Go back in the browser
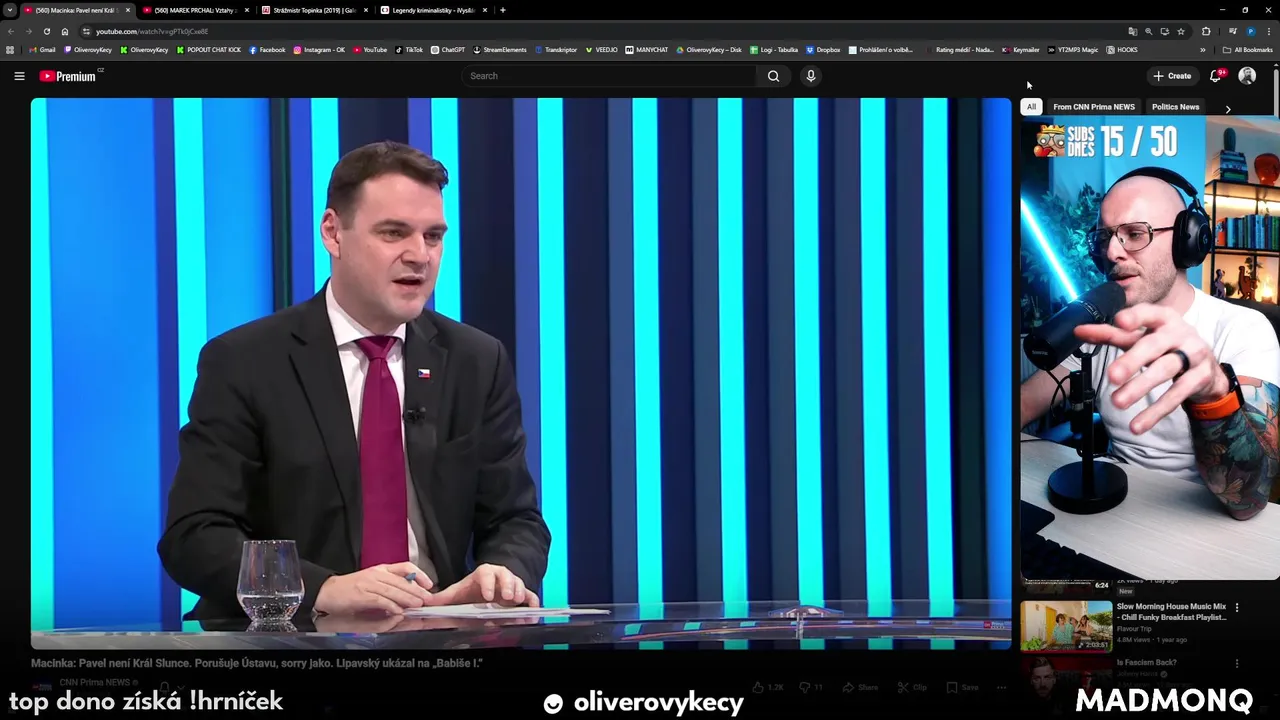The height and width of the screenshot is (720, 1280). point(11,32)
